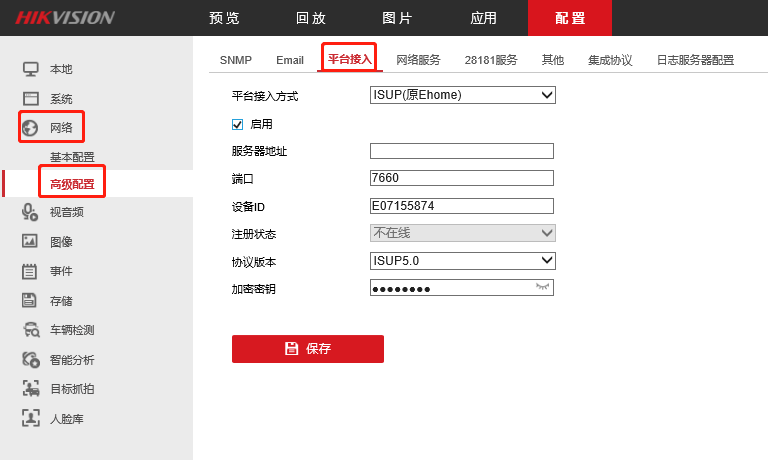Click the 设备ID field showing E07155874
Image resolution: width=768 pixels, height=460 pixels.
462,206
